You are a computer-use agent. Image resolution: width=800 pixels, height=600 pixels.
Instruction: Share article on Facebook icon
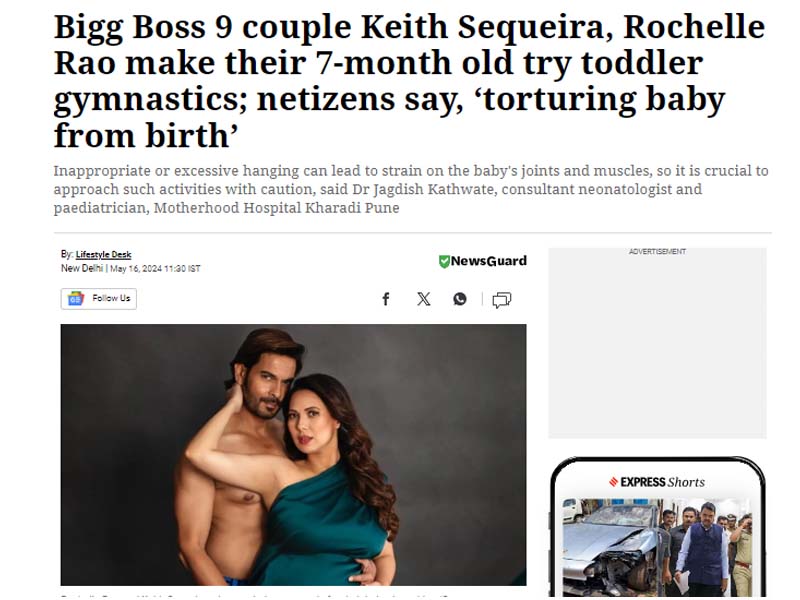pyautogui.click(x=386, y=299)
